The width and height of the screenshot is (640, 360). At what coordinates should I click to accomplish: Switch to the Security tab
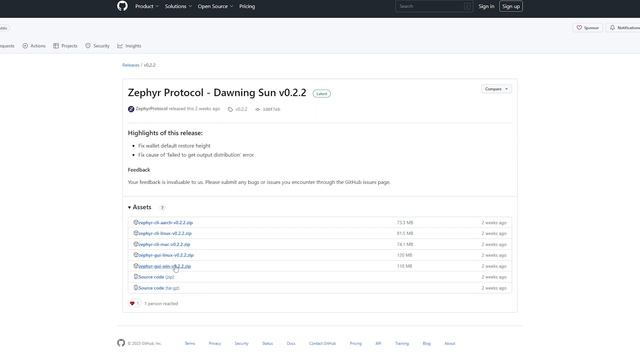97,46
